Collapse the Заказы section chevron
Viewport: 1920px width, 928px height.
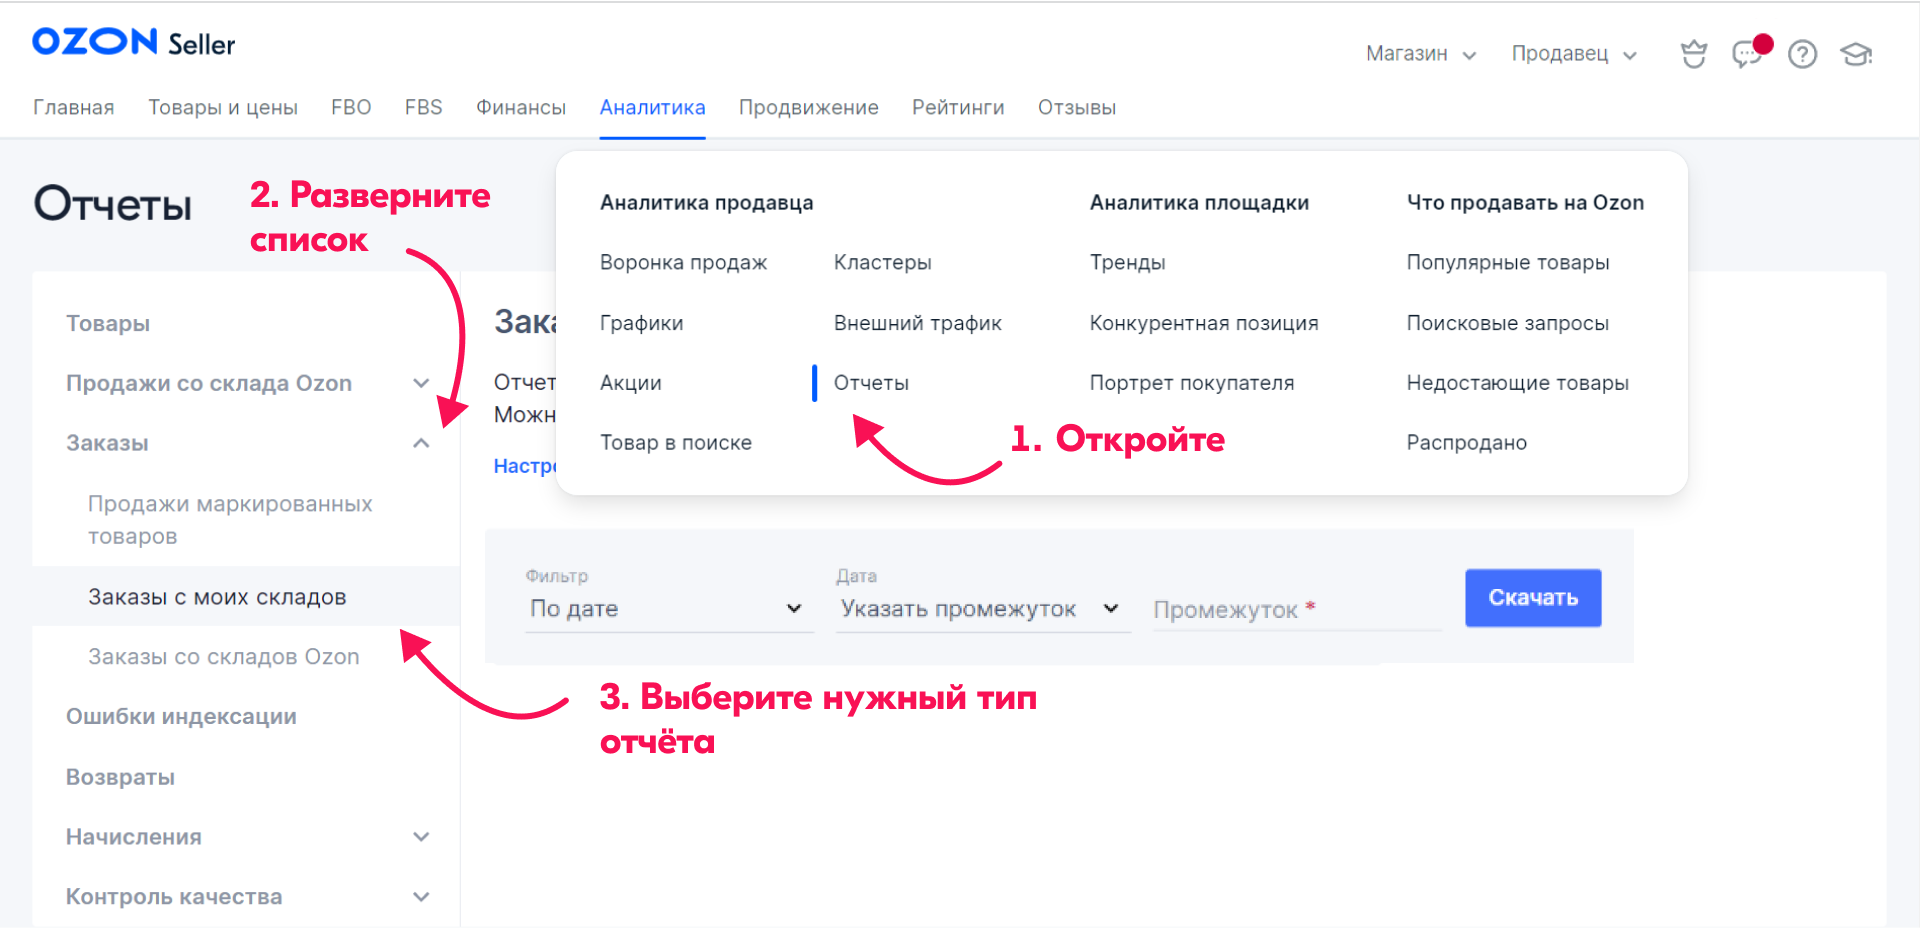click(x=421, y=443)
